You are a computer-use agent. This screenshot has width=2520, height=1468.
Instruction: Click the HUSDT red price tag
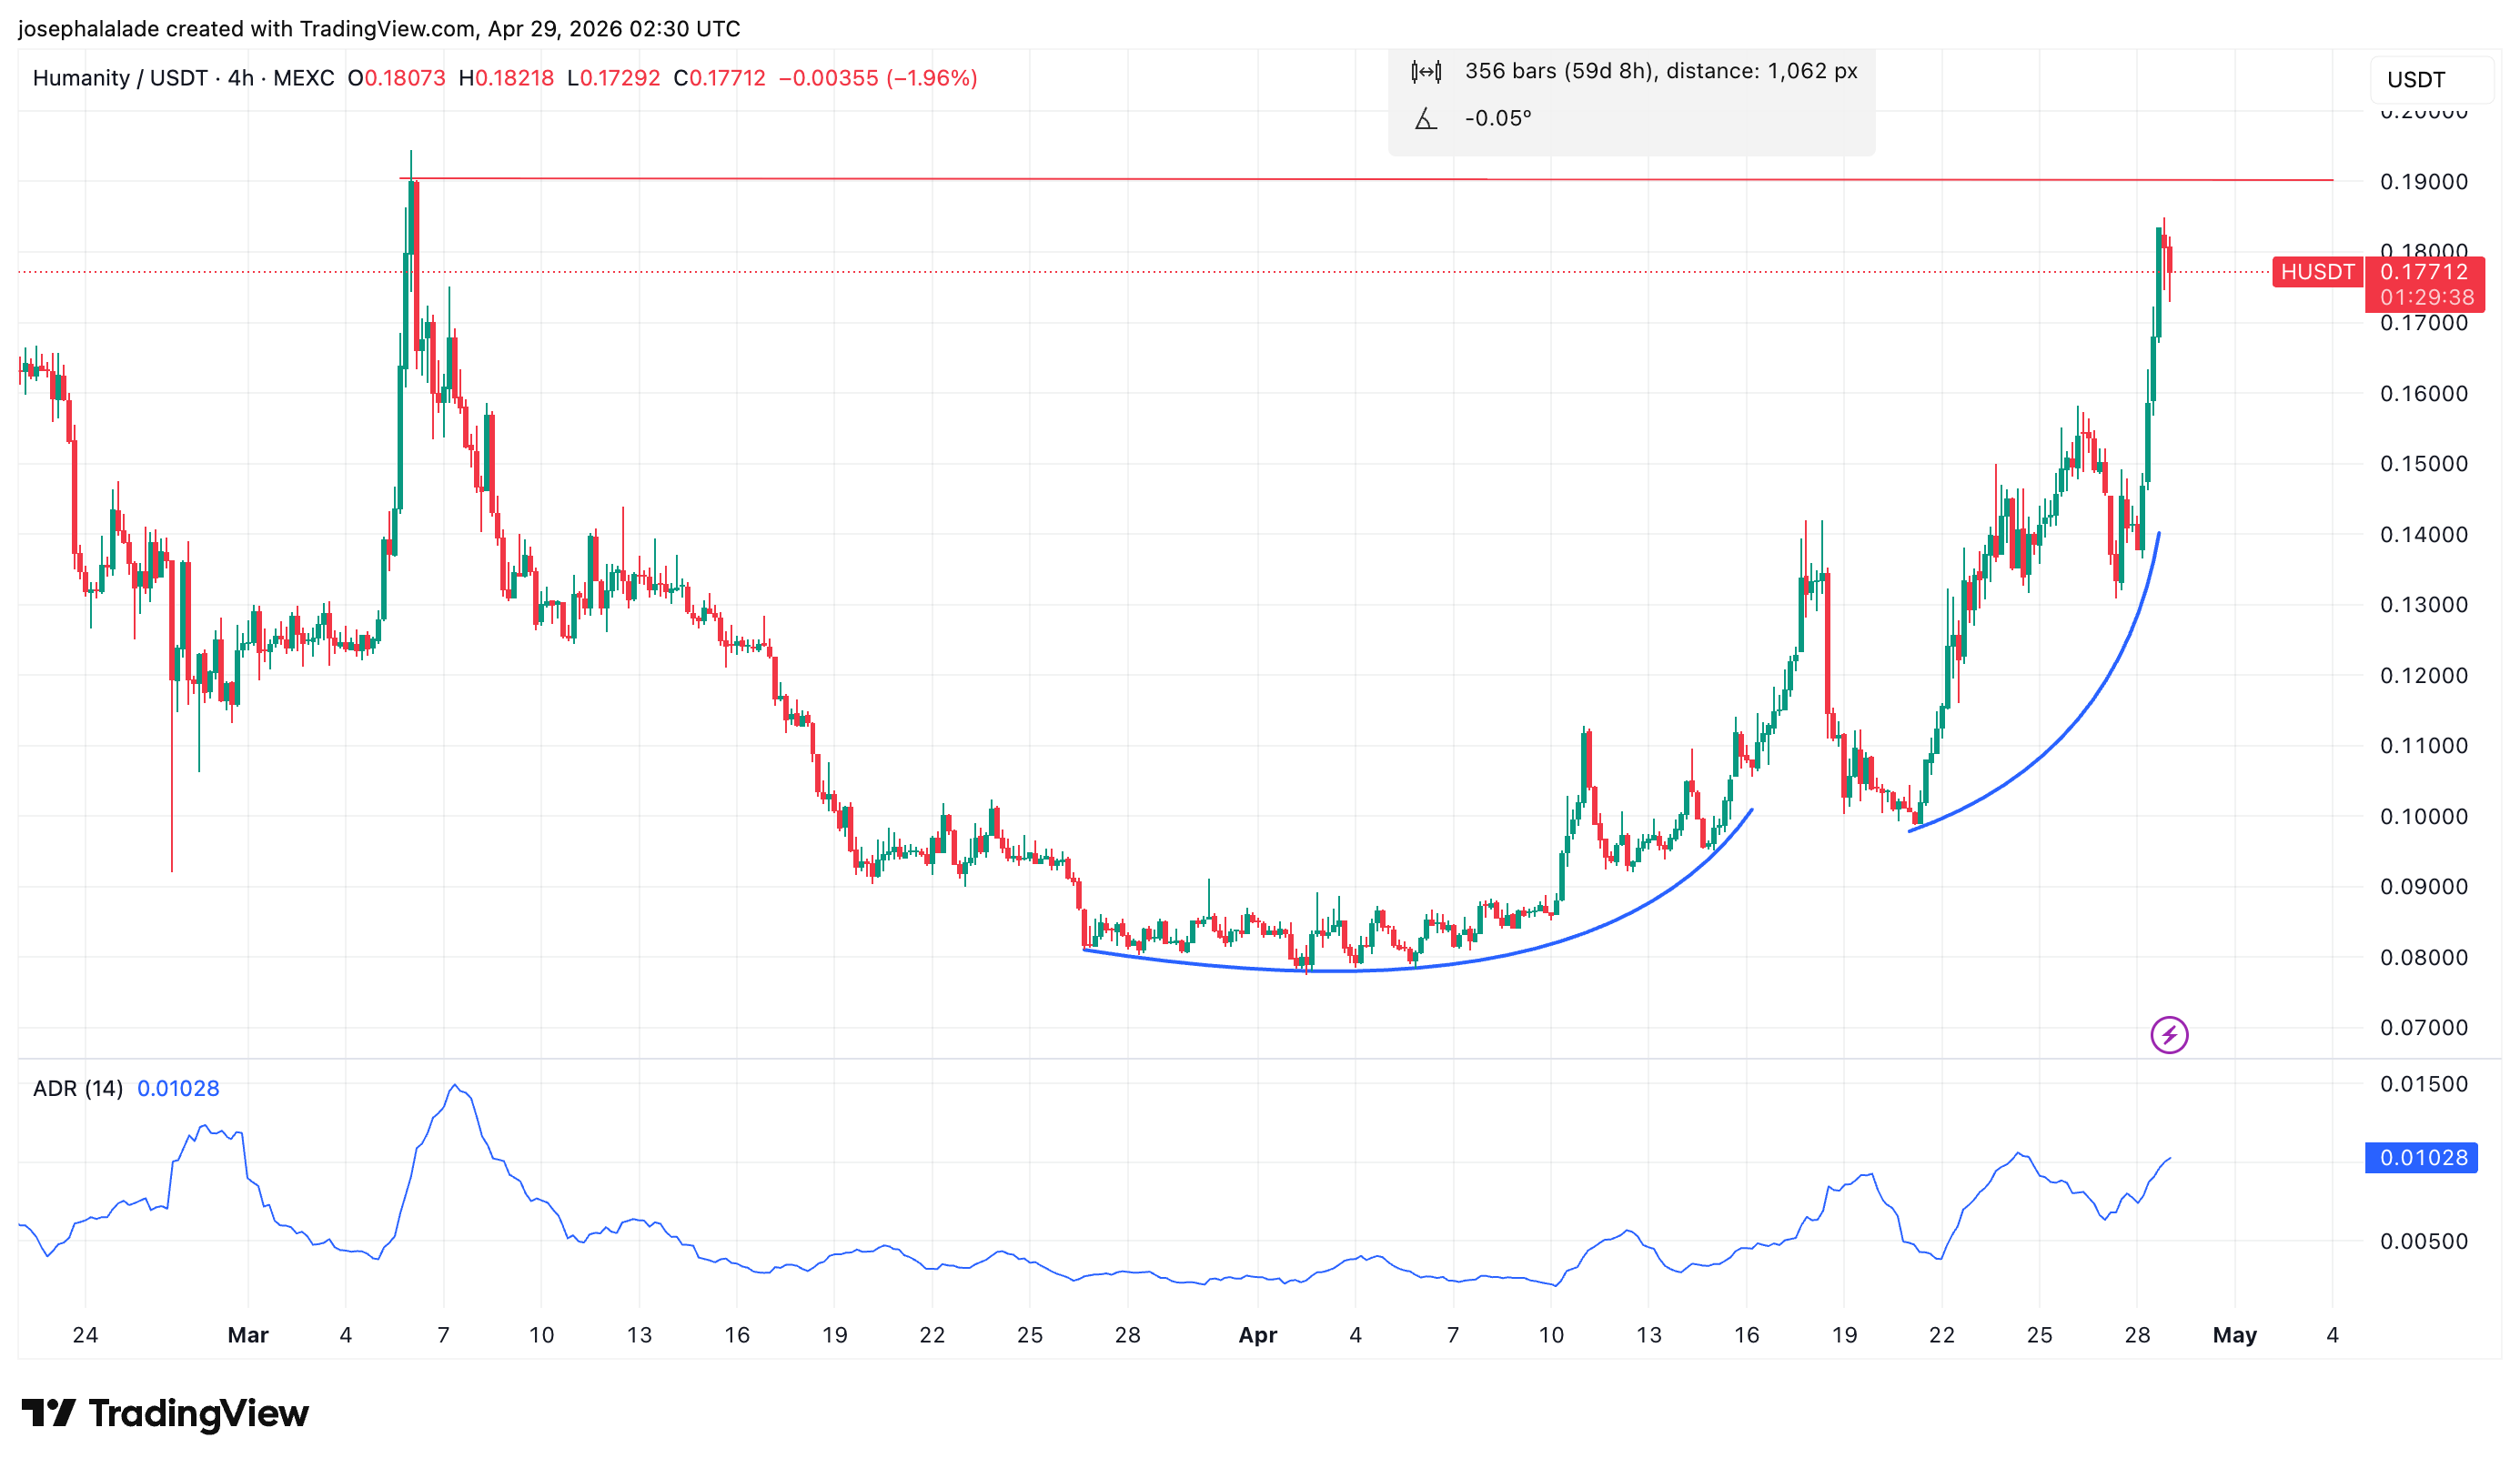click(2316, 272)
